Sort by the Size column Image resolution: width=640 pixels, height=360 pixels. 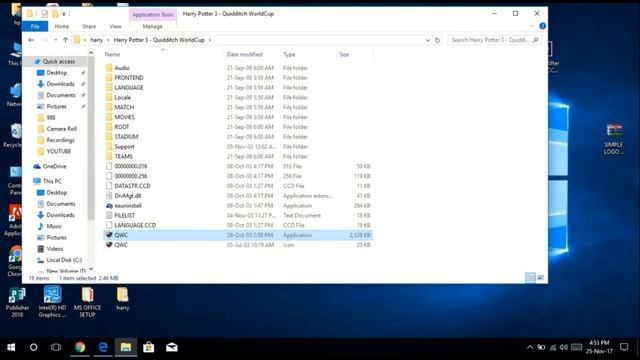(344, 54)
